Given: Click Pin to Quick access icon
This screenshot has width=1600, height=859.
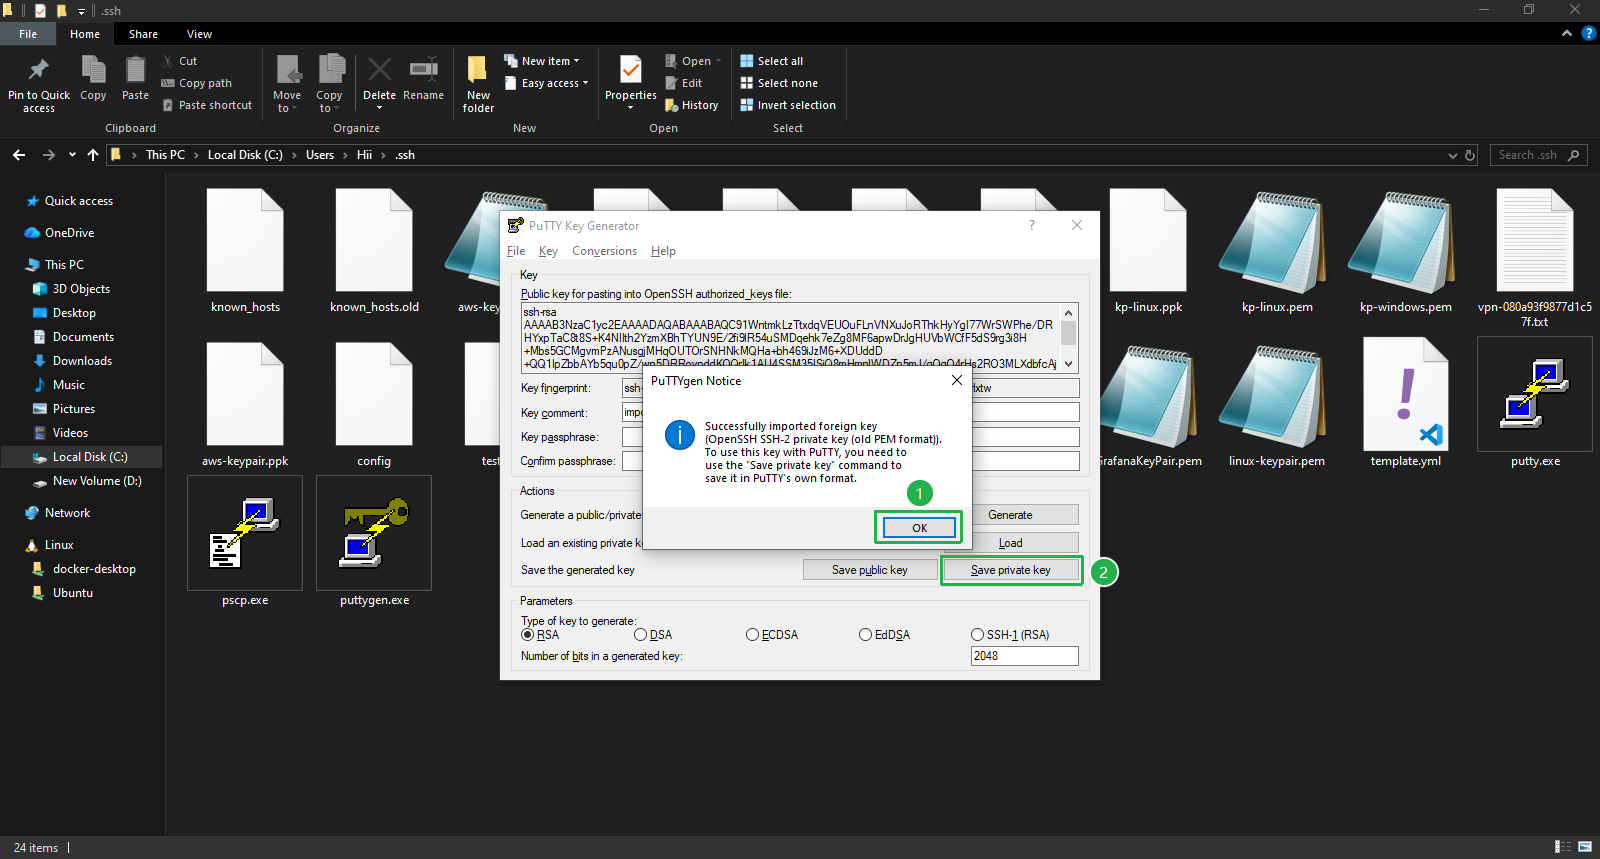Looking at the screenshot, I should (x=39, y=70).
